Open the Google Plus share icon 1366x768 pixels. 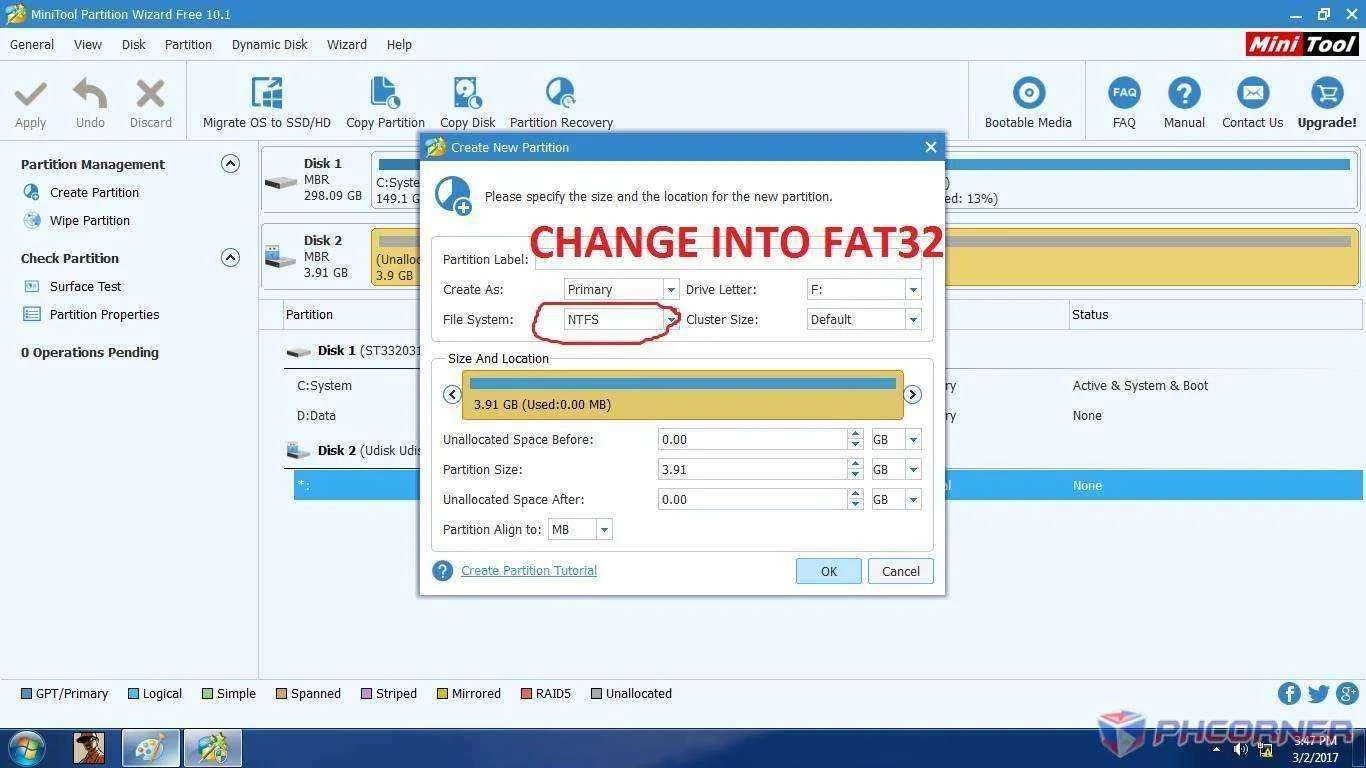[1347, 693]
